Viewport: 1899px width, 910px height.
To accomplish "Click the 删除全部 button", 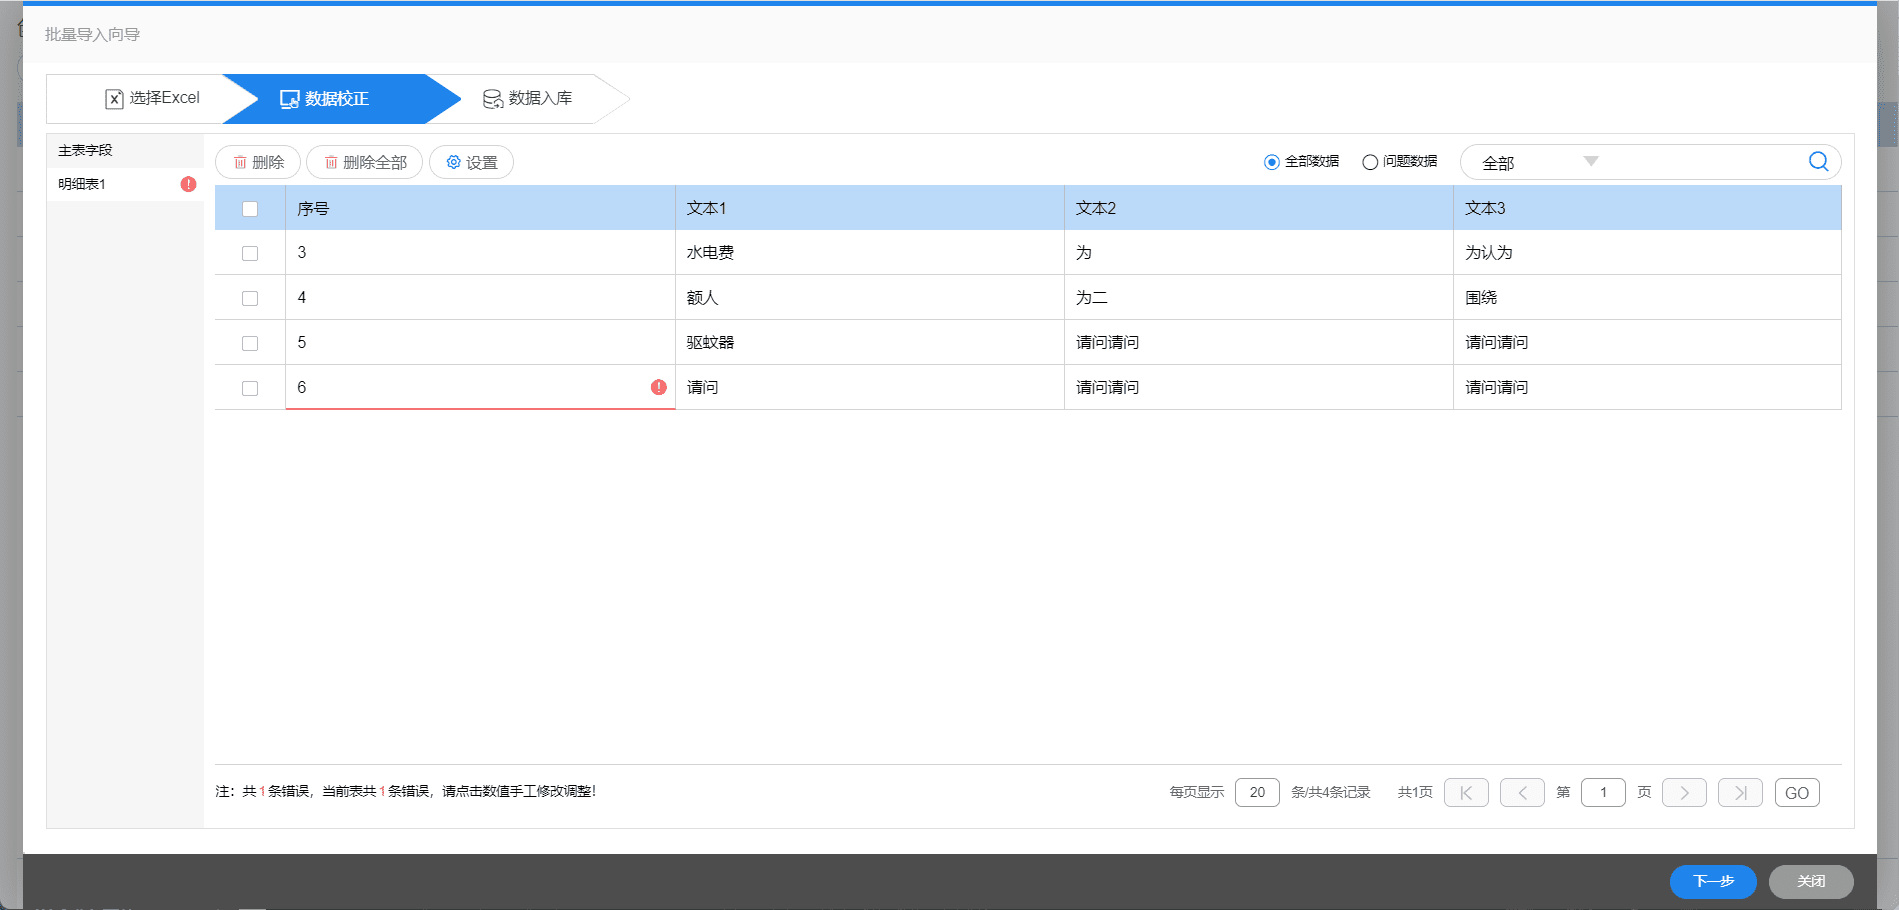I will pos(364,162).
